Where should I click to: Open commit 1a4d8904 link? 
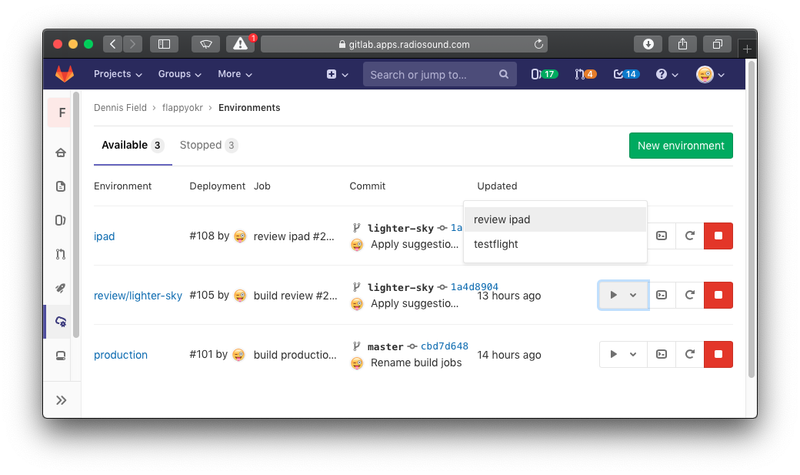(474, 287)
